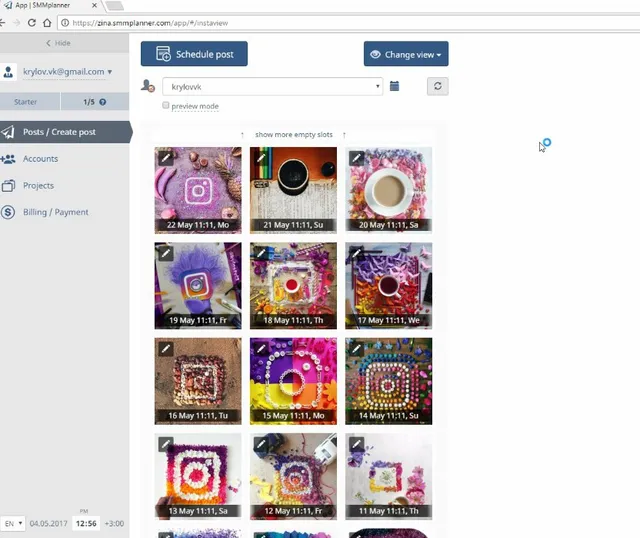
Task: Click the user profile icon in sidebar
Action: (8, 72)
